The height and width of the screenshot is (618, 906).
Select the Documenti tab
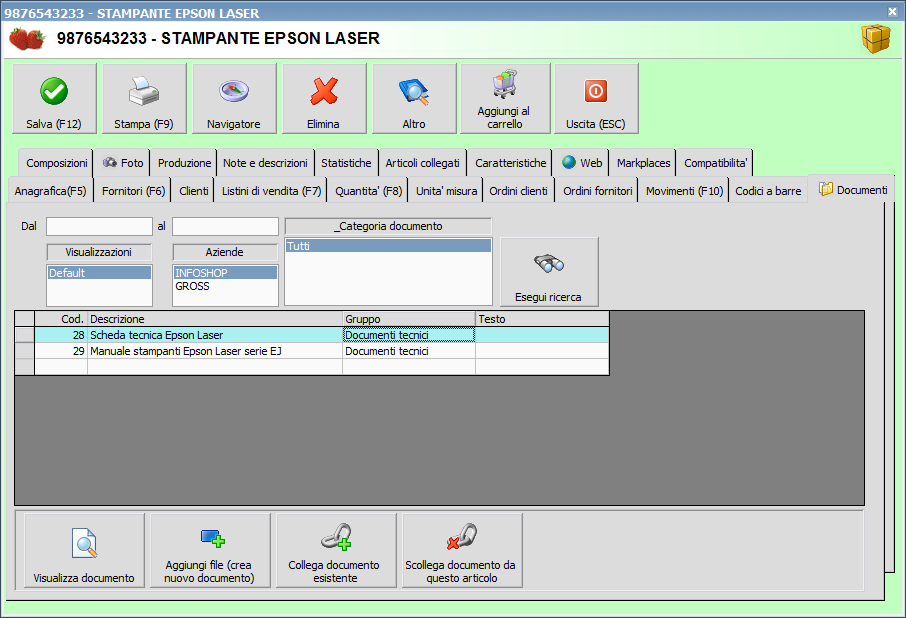coord(853,189)
